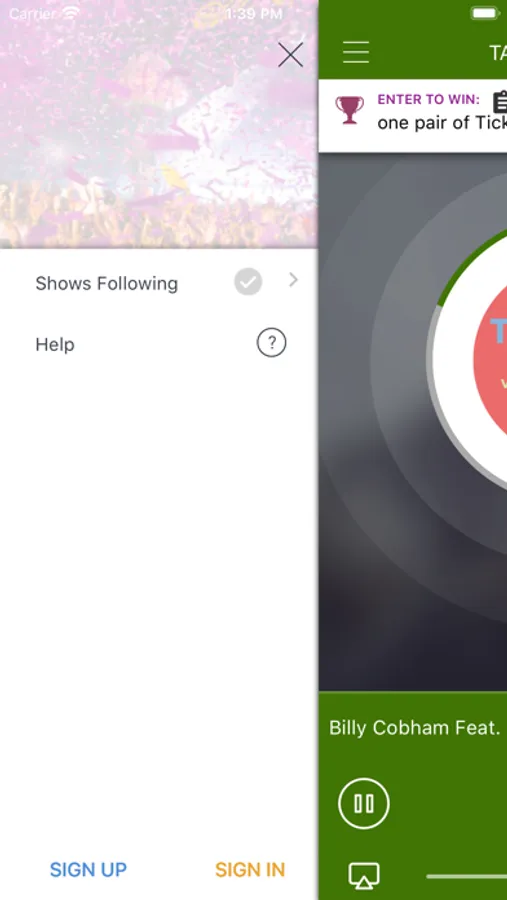This screenshot has width=507, height=900.
Task: Open AirPlay casting icon
Action: (364, 876)
